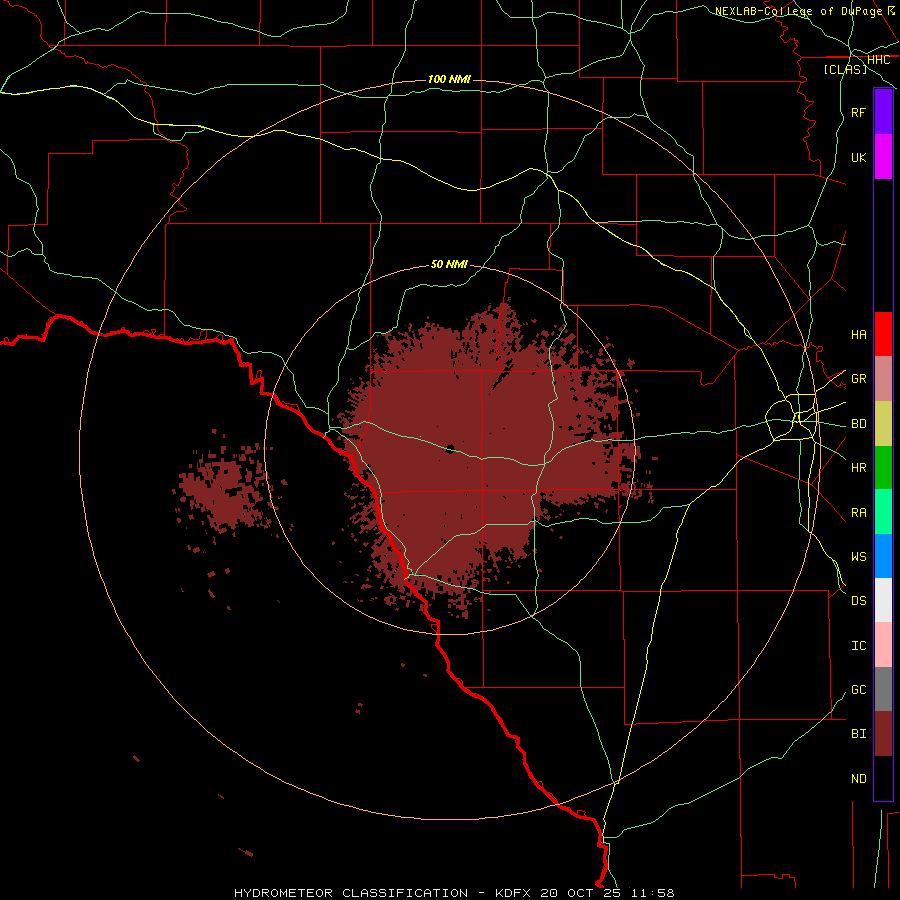Click the 'HHC' product code text
The image size is (900, 900).
[878, 60]
